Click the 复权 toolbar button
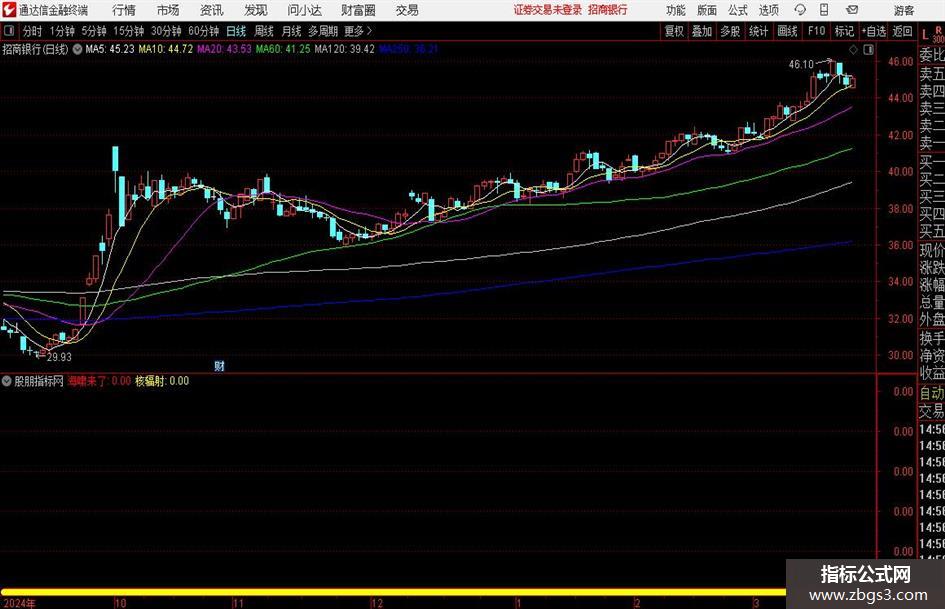 click(x=674, y=31)
